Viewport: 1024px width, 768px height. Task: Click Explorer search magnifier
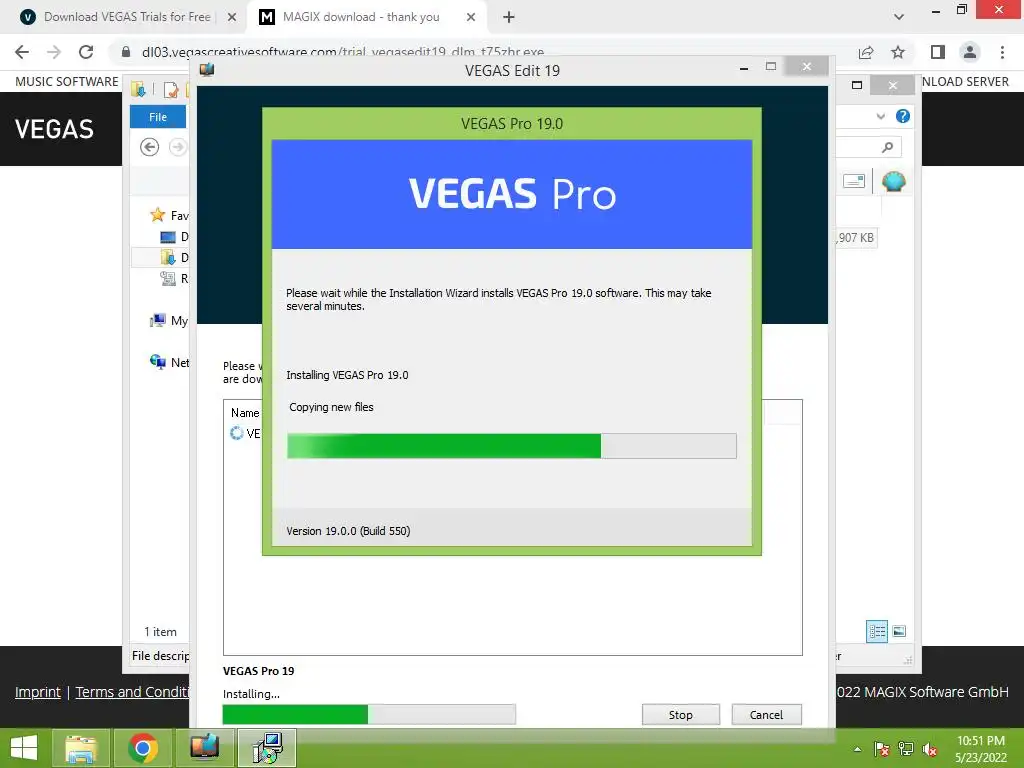coord(888,147)
